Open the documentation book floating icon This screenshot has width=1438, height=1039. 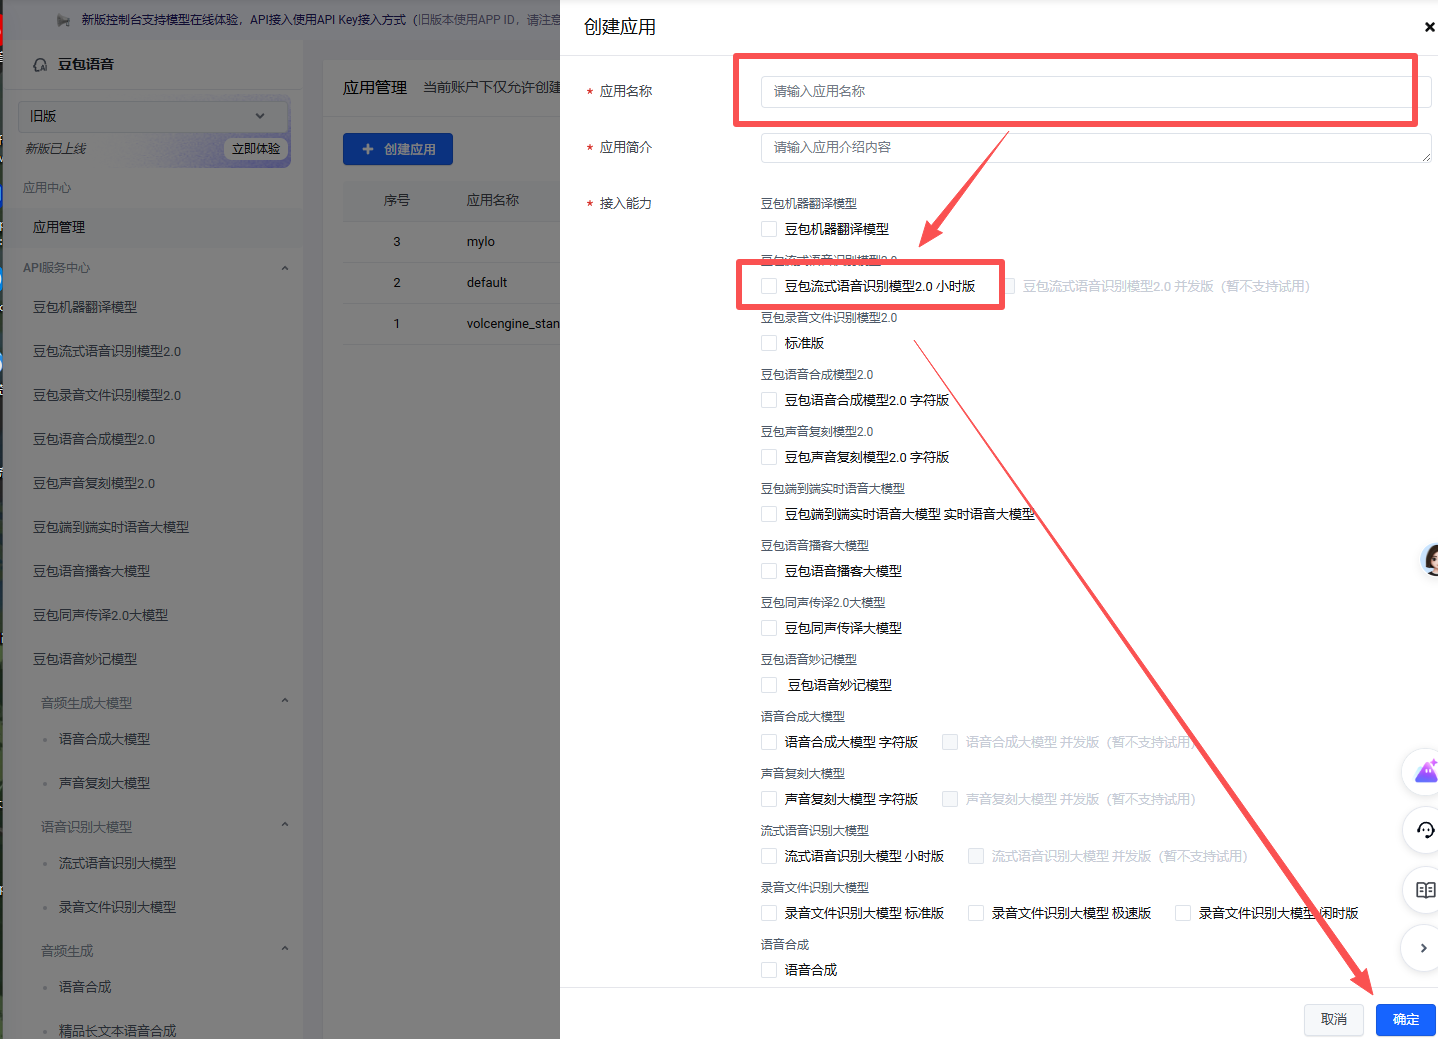(x=1425, y=889)
